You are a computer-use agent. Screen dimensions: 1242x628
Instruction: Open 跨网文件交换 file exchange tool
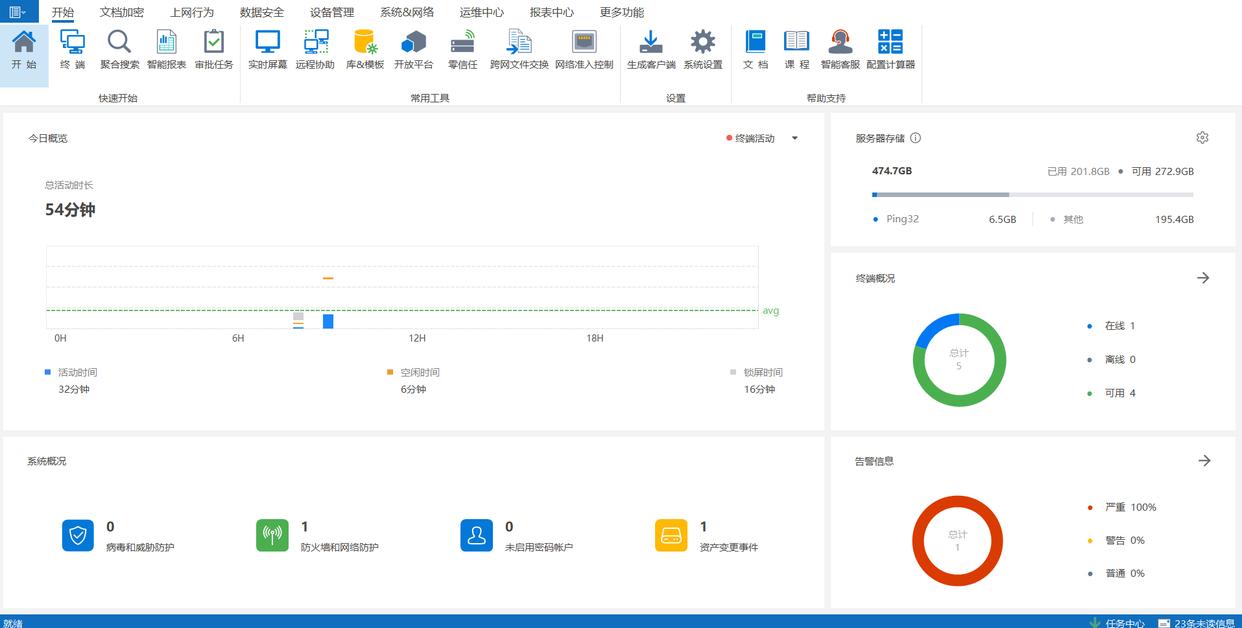519,50
